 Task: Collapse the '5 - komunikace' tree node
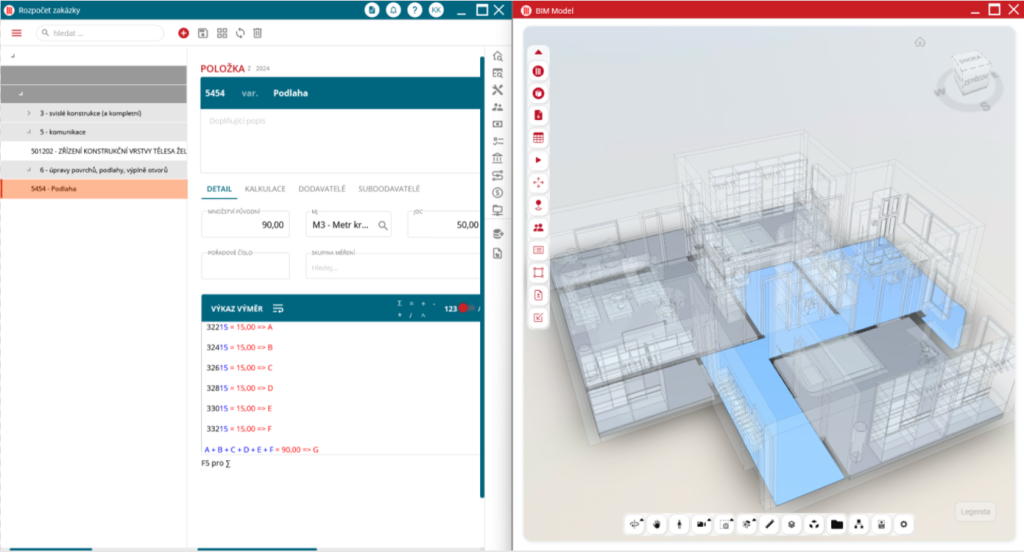pyautogui.click(x=29, y=132)
